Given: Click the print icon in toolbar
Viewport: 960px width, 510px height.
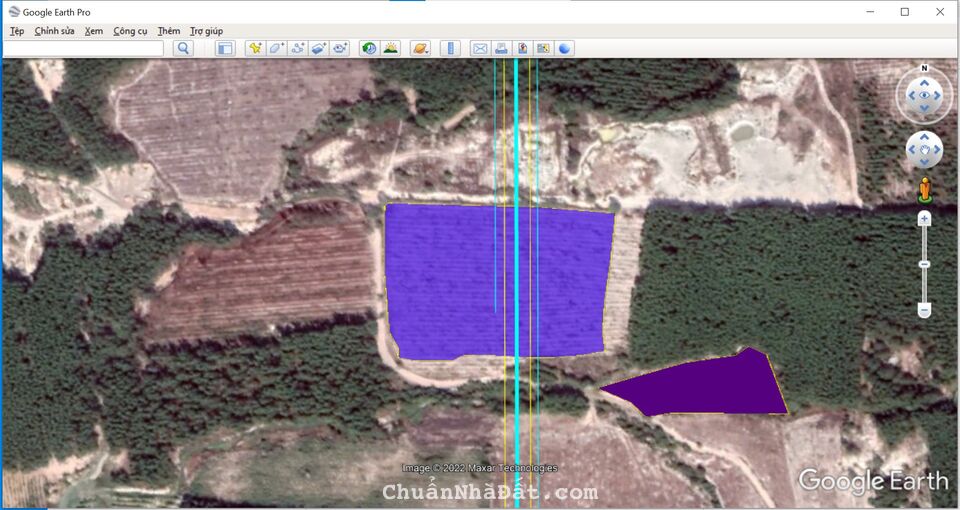Looking at the screenshot, I should (501, 48).
